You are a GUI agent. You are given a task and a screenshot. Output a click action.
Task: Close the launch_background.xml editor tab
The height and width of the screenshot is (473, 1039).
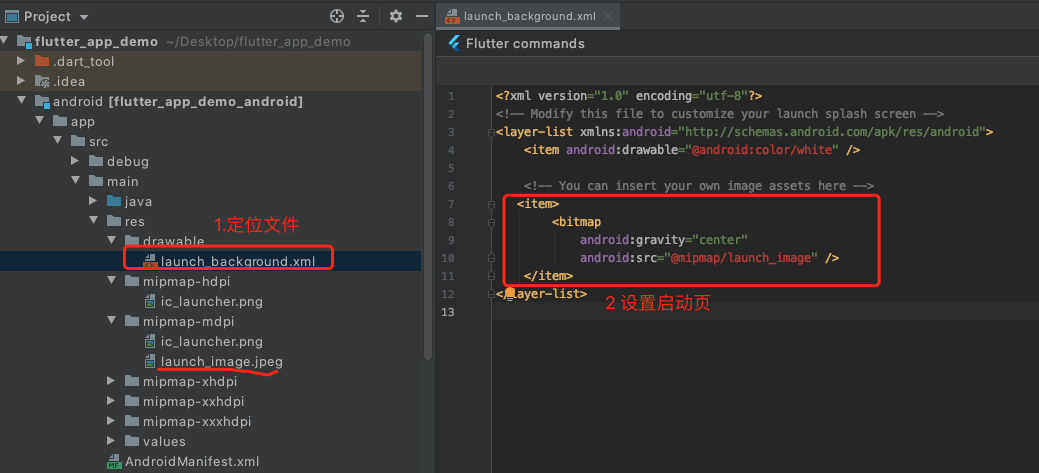[608, 17]
